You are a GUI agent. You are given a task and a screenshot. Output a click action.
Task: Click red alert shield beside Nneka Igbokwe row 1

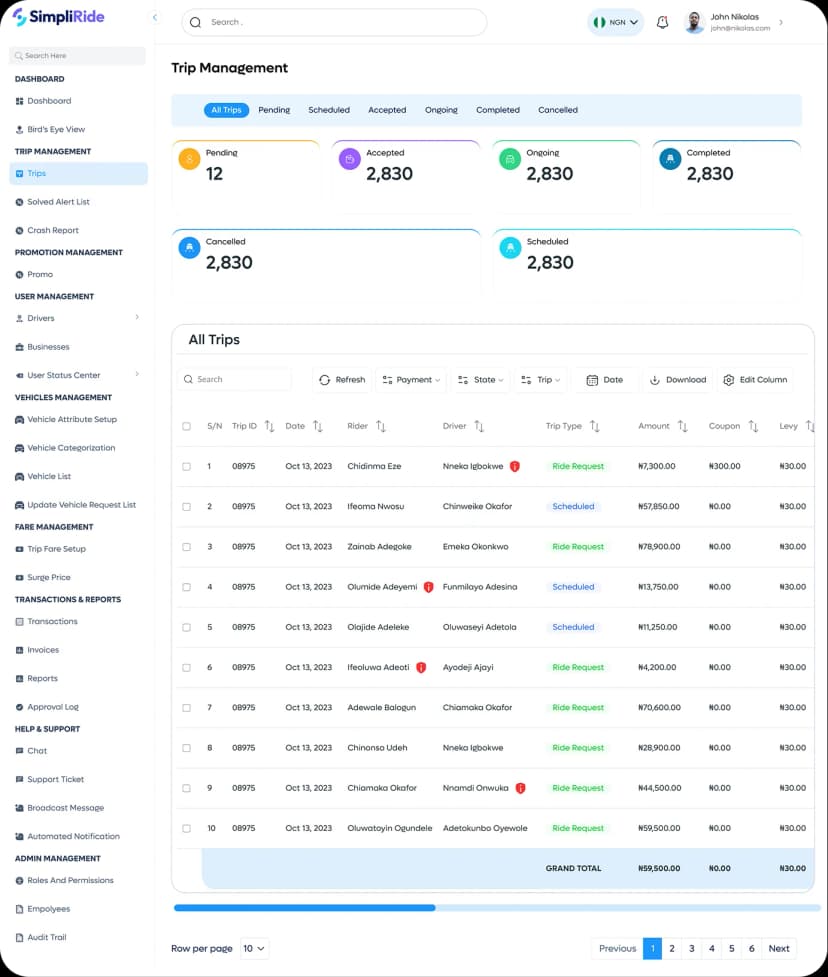515,466
